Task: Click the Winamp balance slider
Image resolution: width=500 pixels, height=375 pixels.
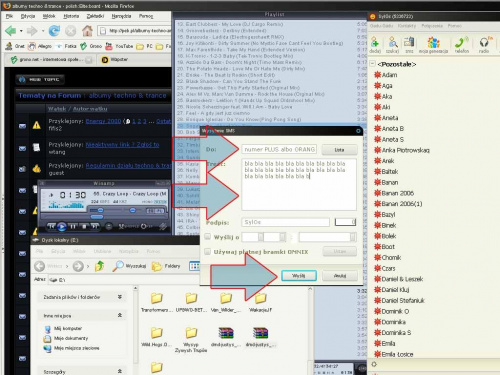Action: pyautogui.click(x=132, y=210)
